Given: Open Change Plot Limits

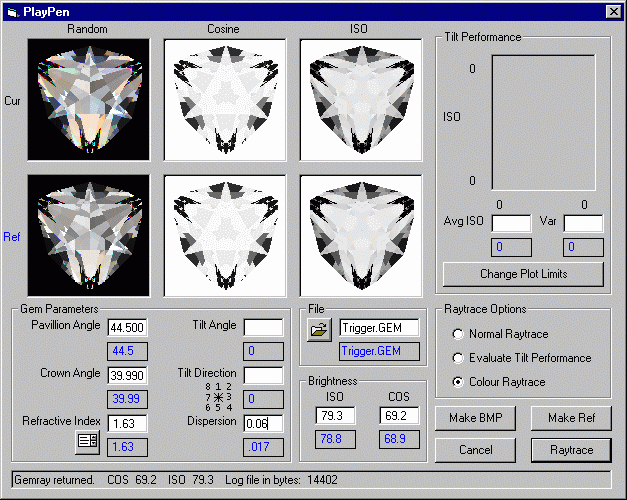Looking at the screenshot, I should pyautogui.click(x=523, y=274).
